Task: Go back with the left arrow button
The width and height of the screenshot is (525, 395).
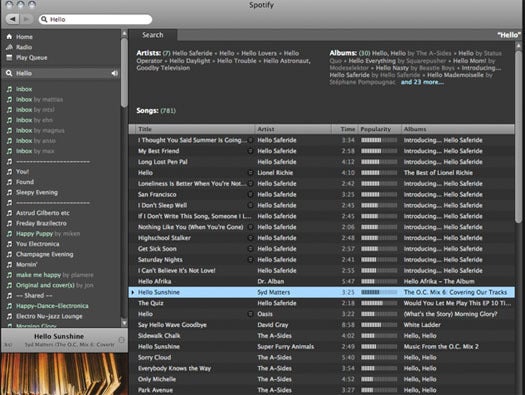Action: click(x=13, y=19)
